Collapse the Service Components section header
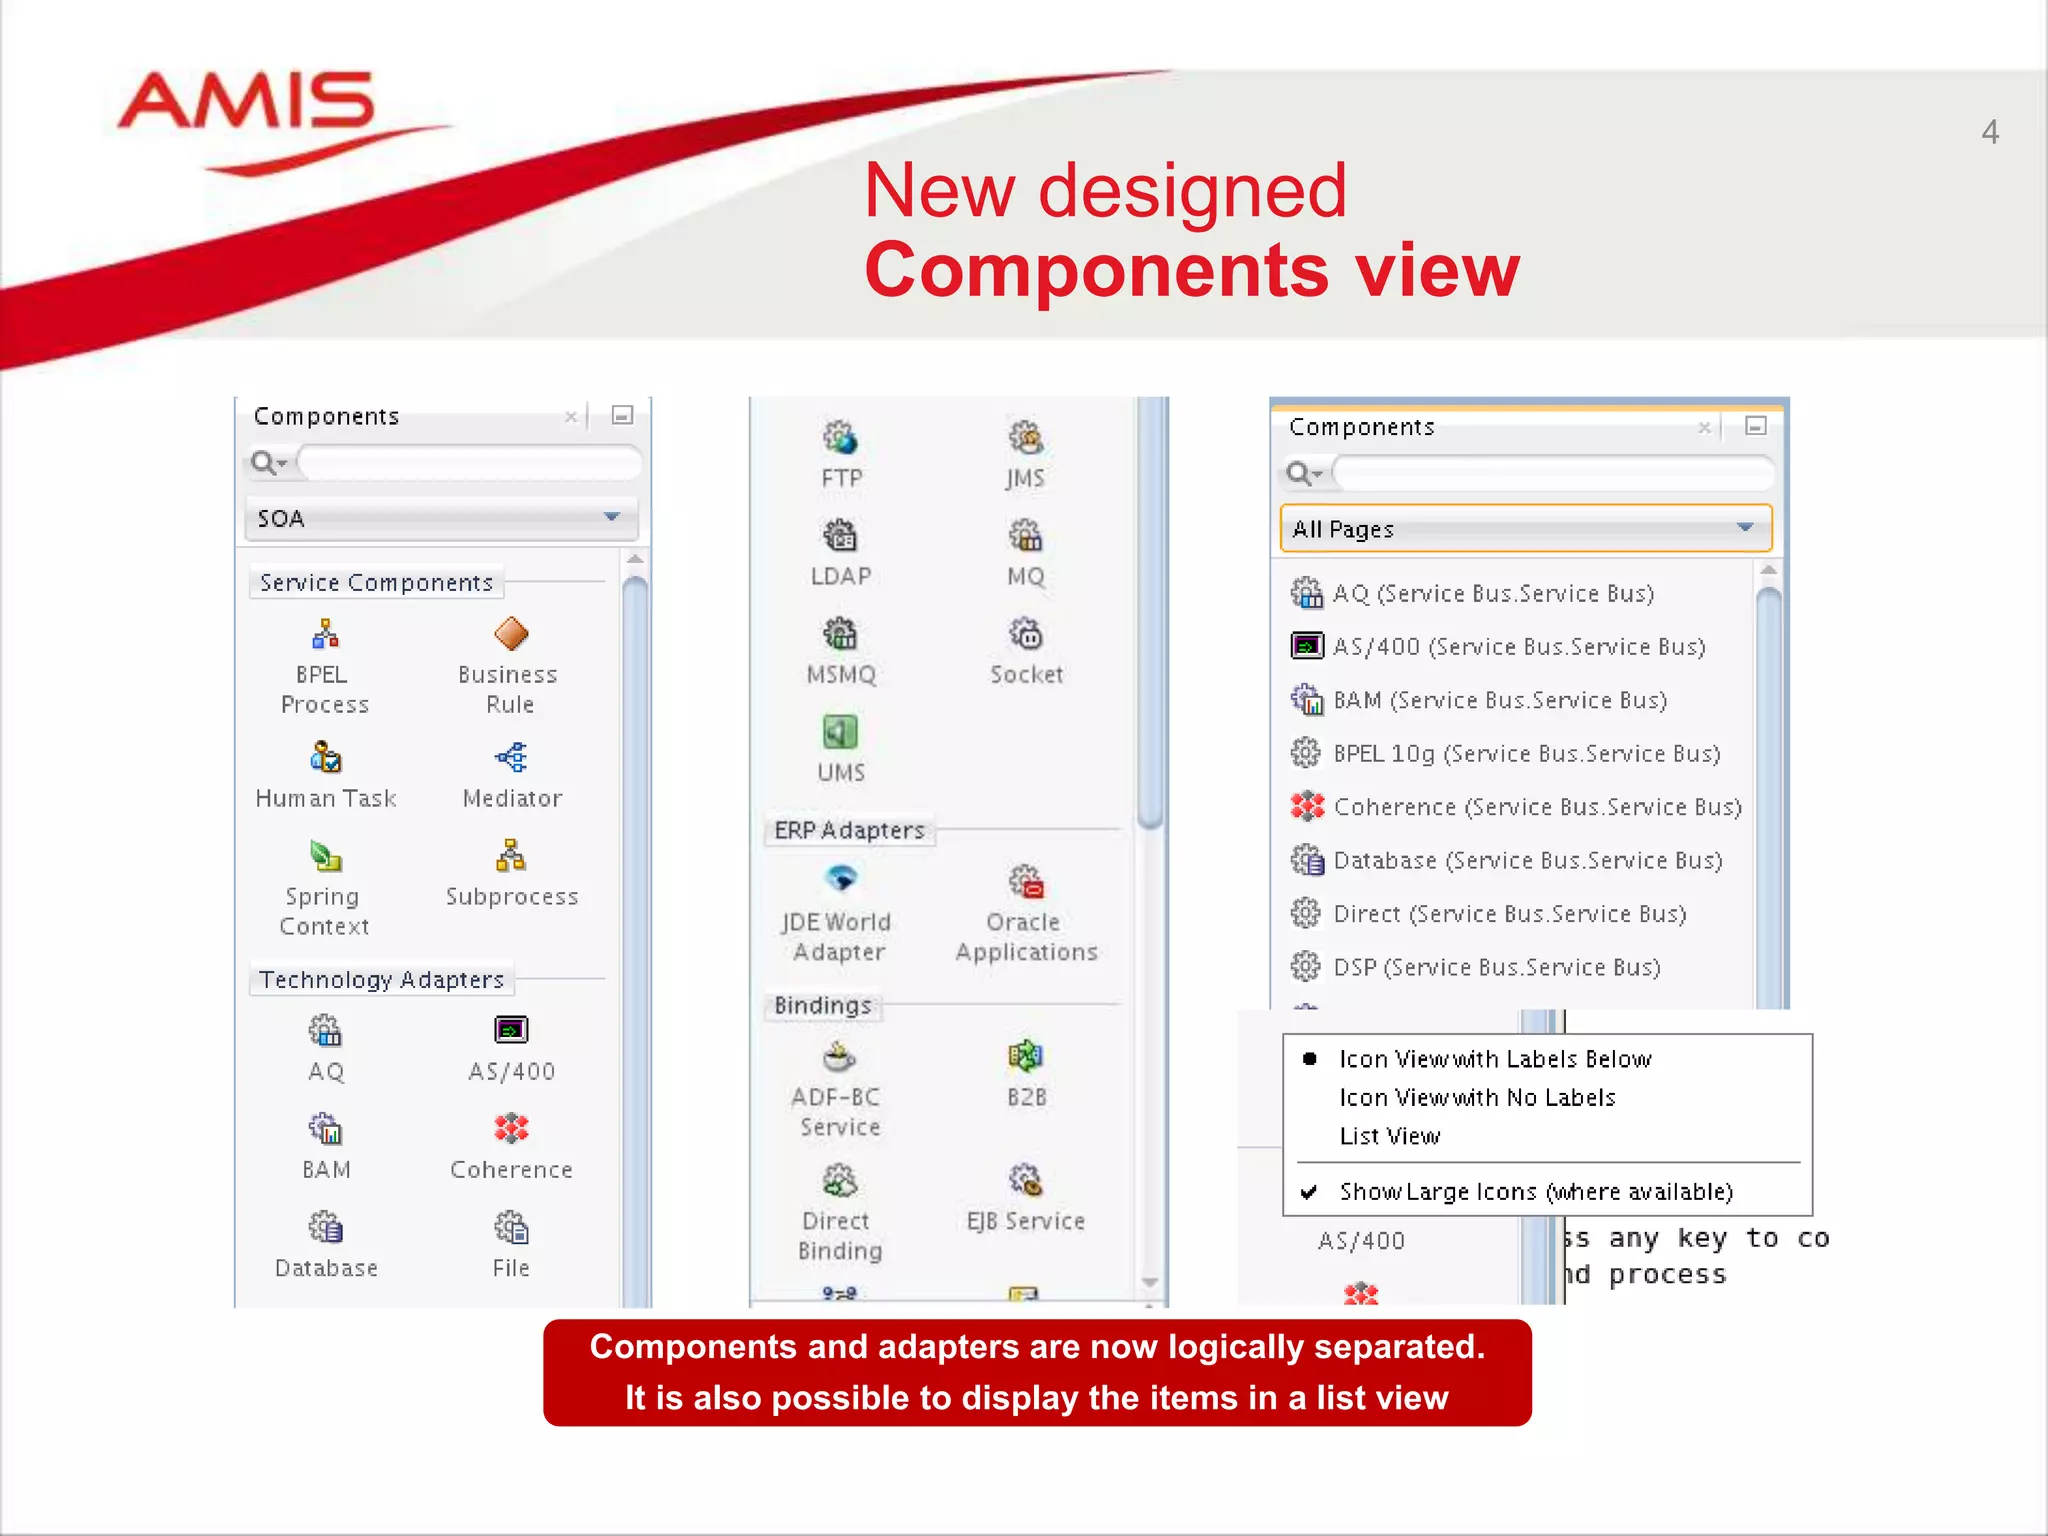Image resolution: width=2048 pixels, height=1536 pixels. tap(377, 582)
